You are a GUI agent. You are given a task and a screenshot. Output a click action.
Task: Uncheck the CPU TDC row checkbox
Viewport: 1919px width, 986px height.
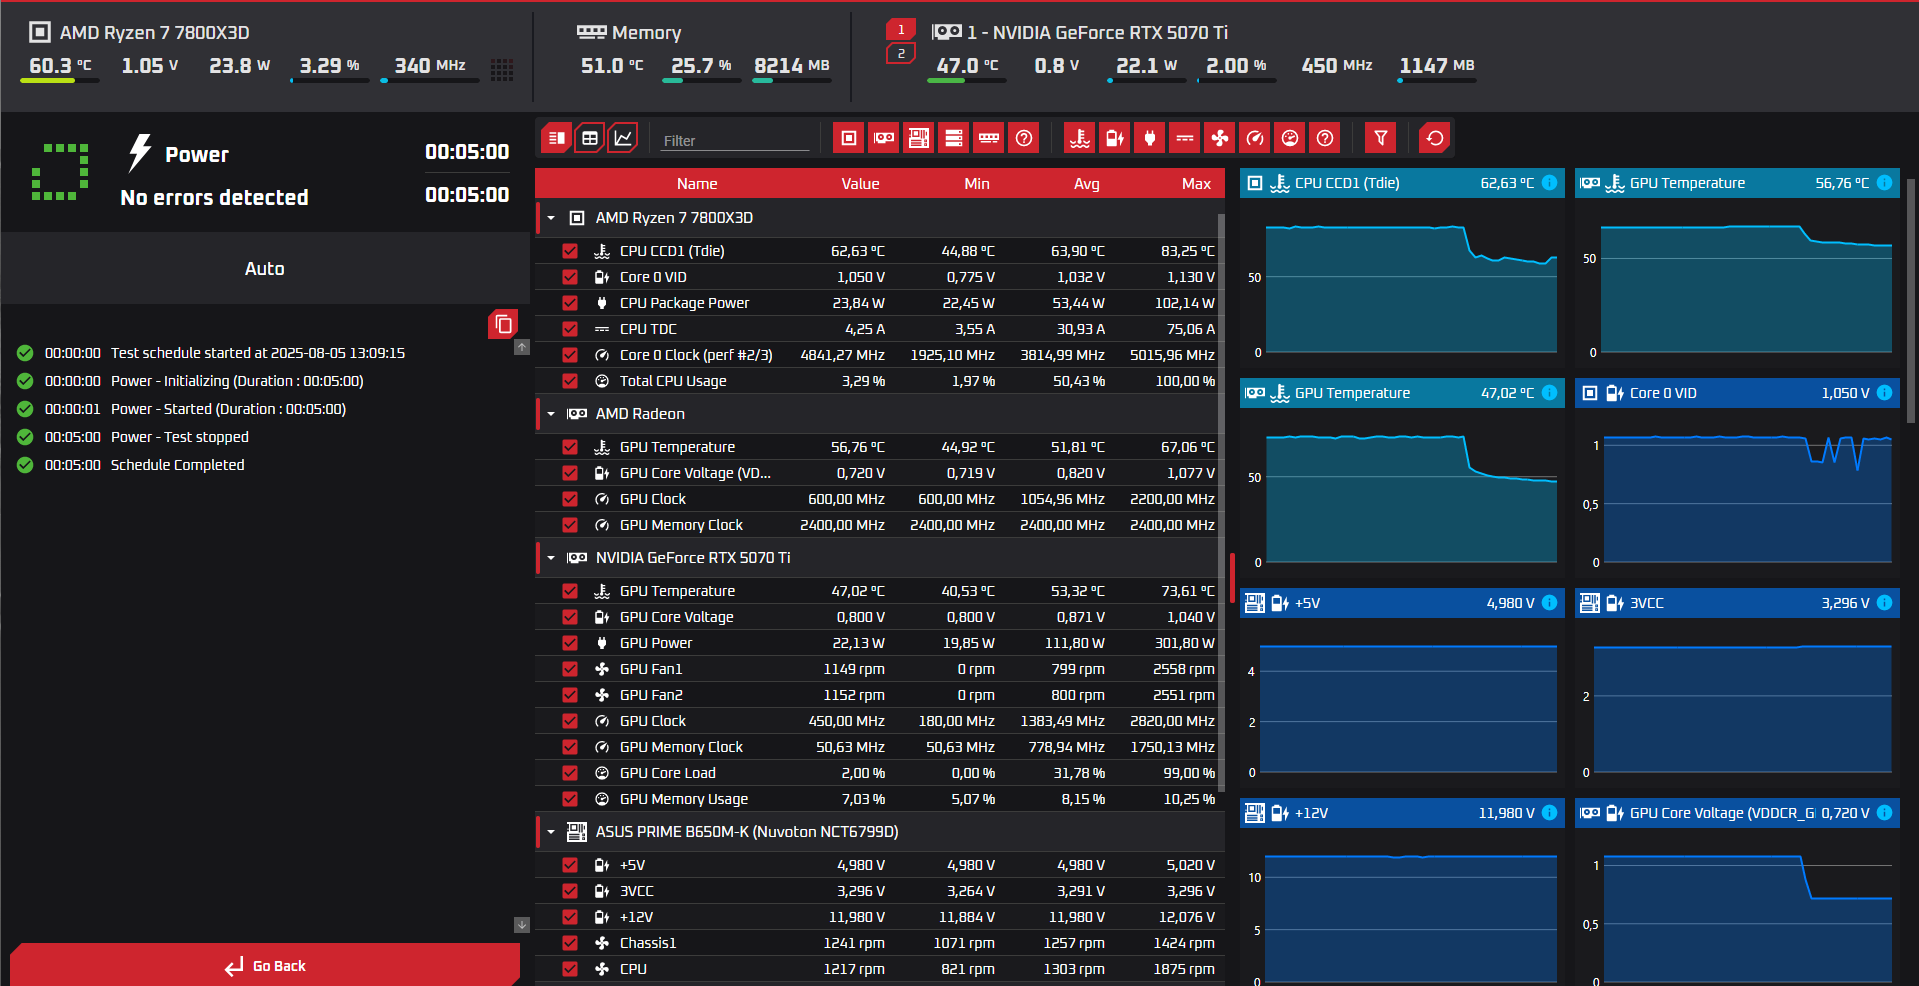[x=570, y=329]
